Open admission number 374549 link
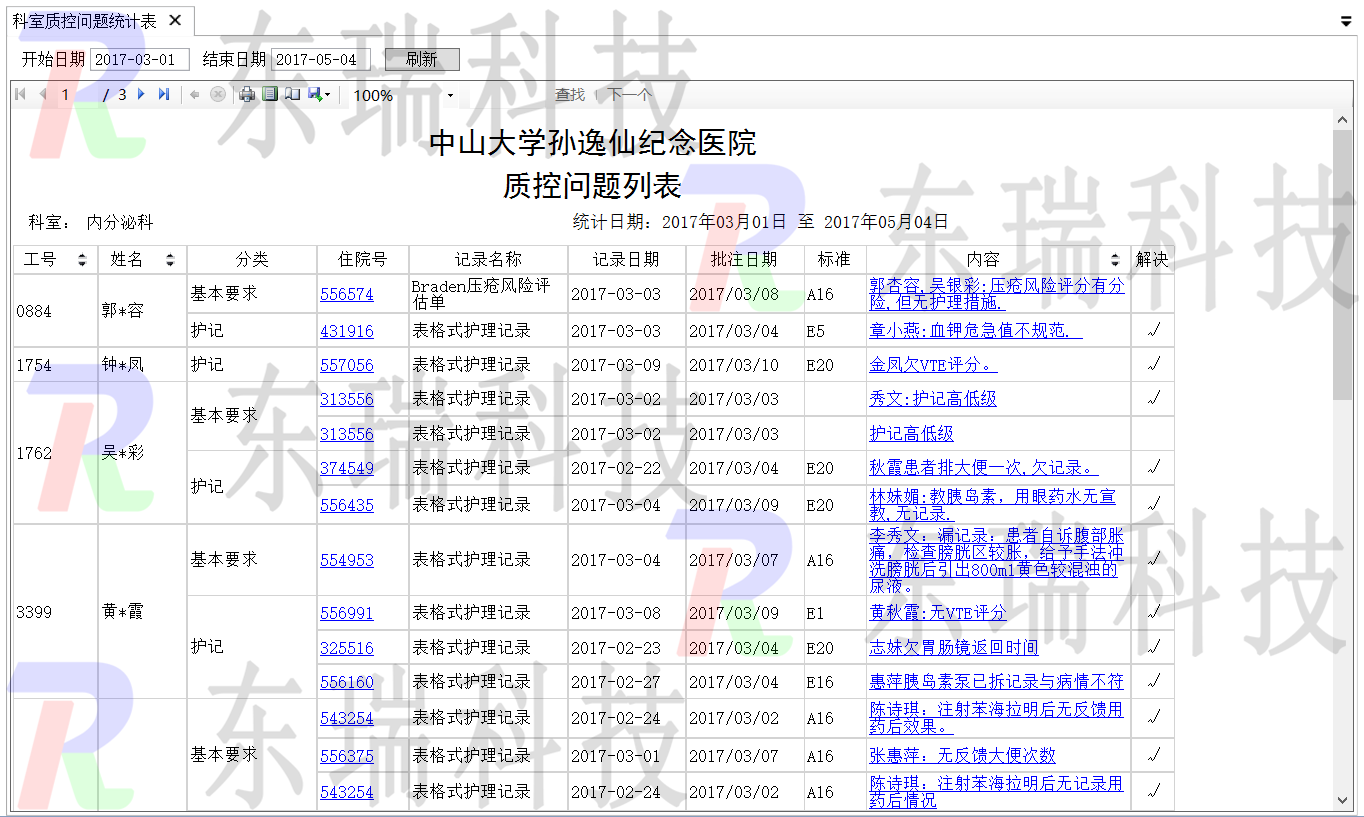Image resolution: width=1364 pixels, height=817 pixels. pos(347,468)
